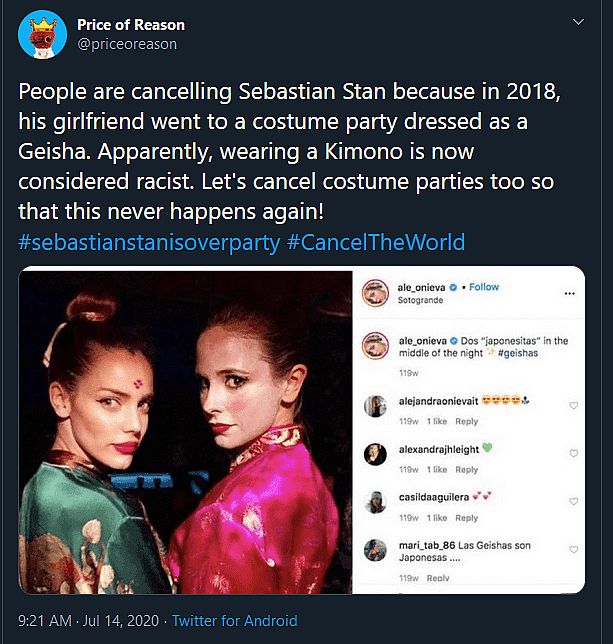The image size is (613, 644).
Task: Like alexandrajhleight's comment with the heart
Action: 573,454
